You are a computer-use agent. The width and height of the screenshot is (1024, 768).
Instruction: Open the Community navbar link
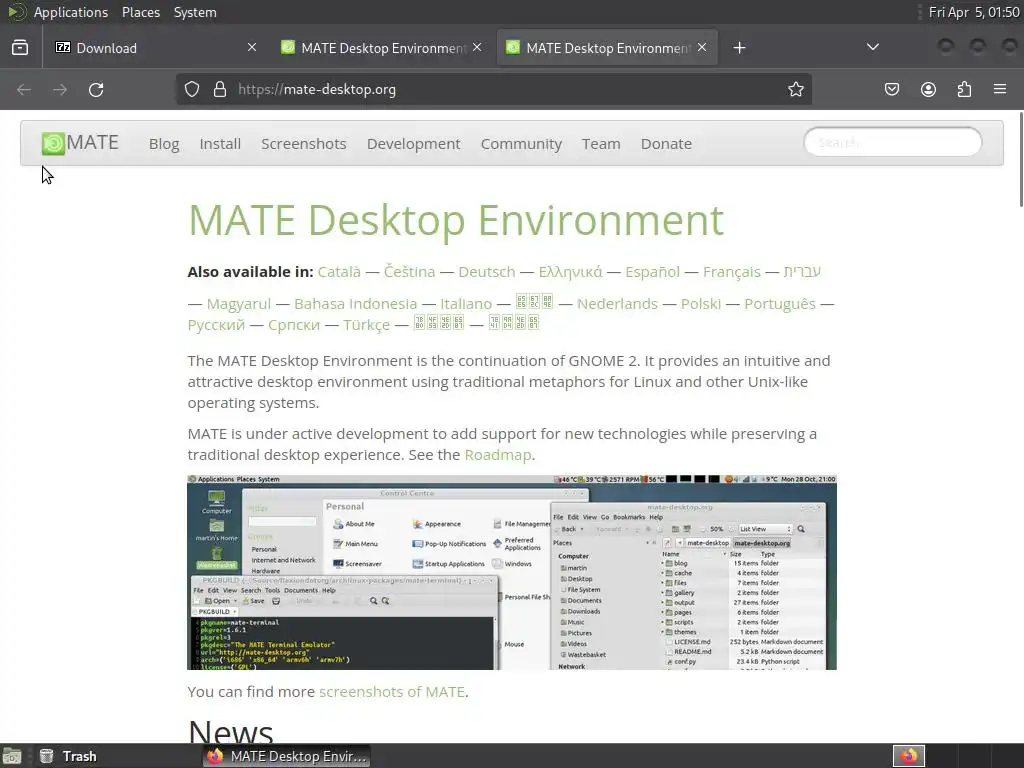tap(521, 144)
